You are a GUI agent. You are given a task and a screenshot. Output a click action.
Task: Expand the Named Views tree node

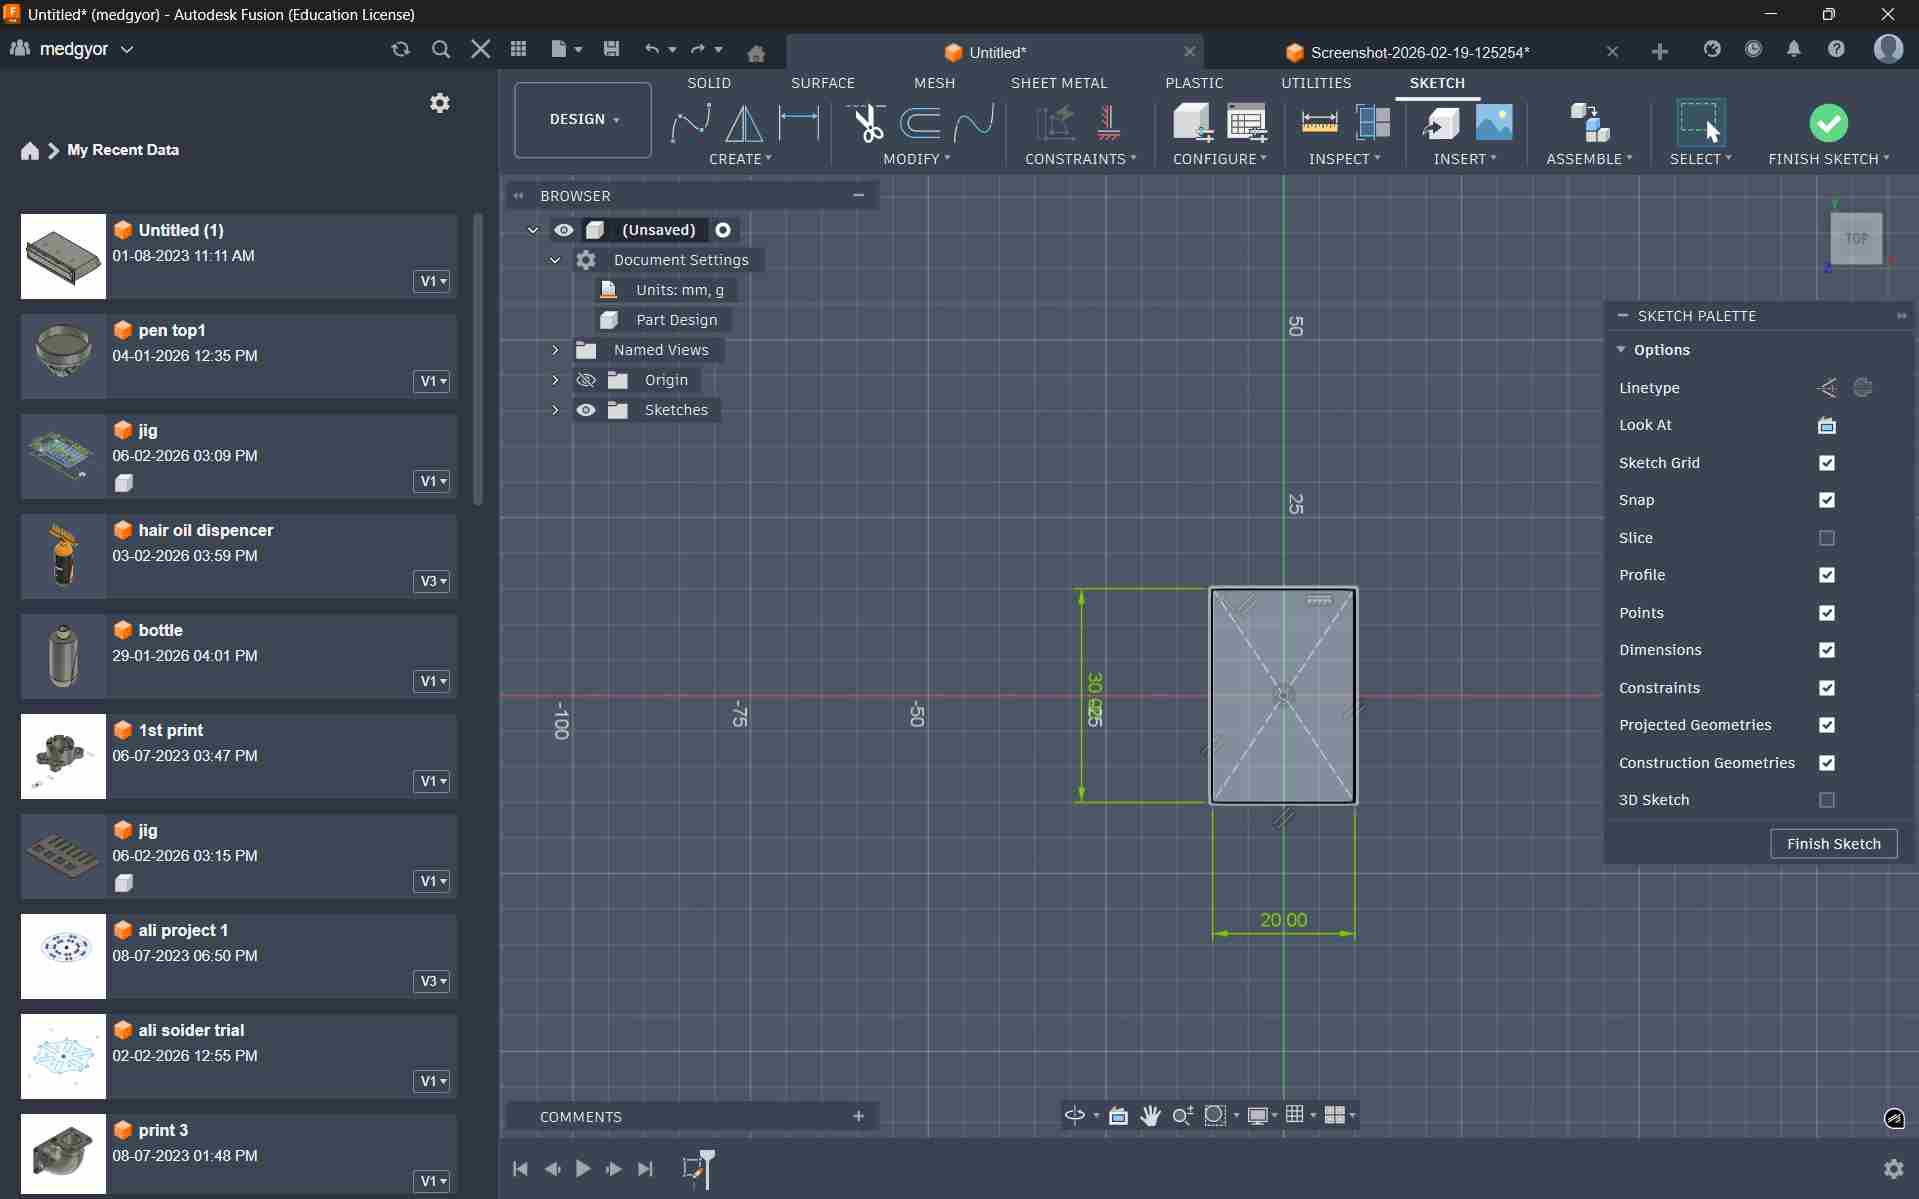tap(555, 350)
